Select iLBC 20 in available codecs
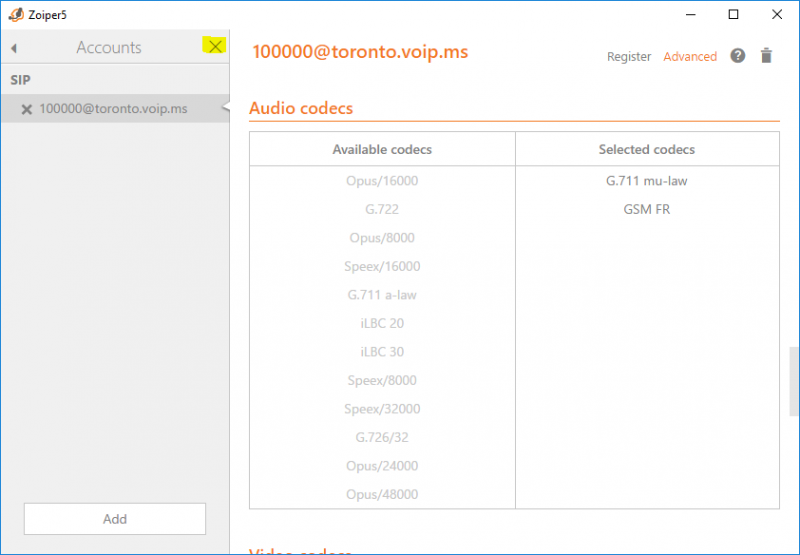 tap(382, 323)
